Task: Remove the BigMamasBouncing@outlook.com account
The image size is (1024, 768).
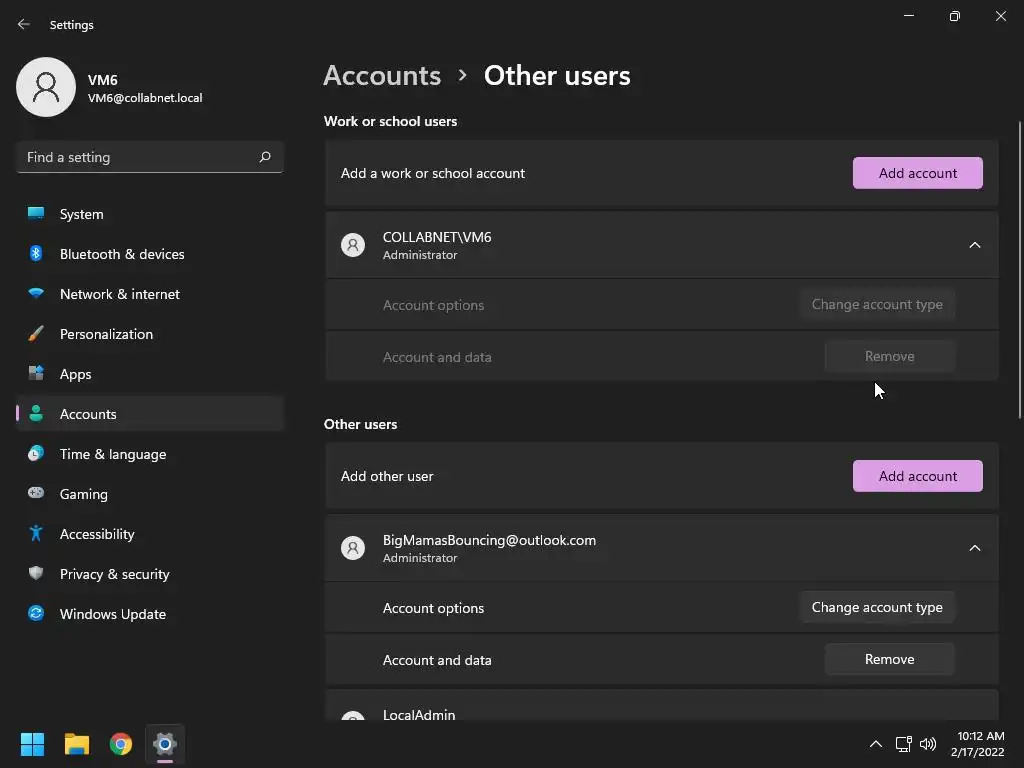Action: [x=889, y=660]
